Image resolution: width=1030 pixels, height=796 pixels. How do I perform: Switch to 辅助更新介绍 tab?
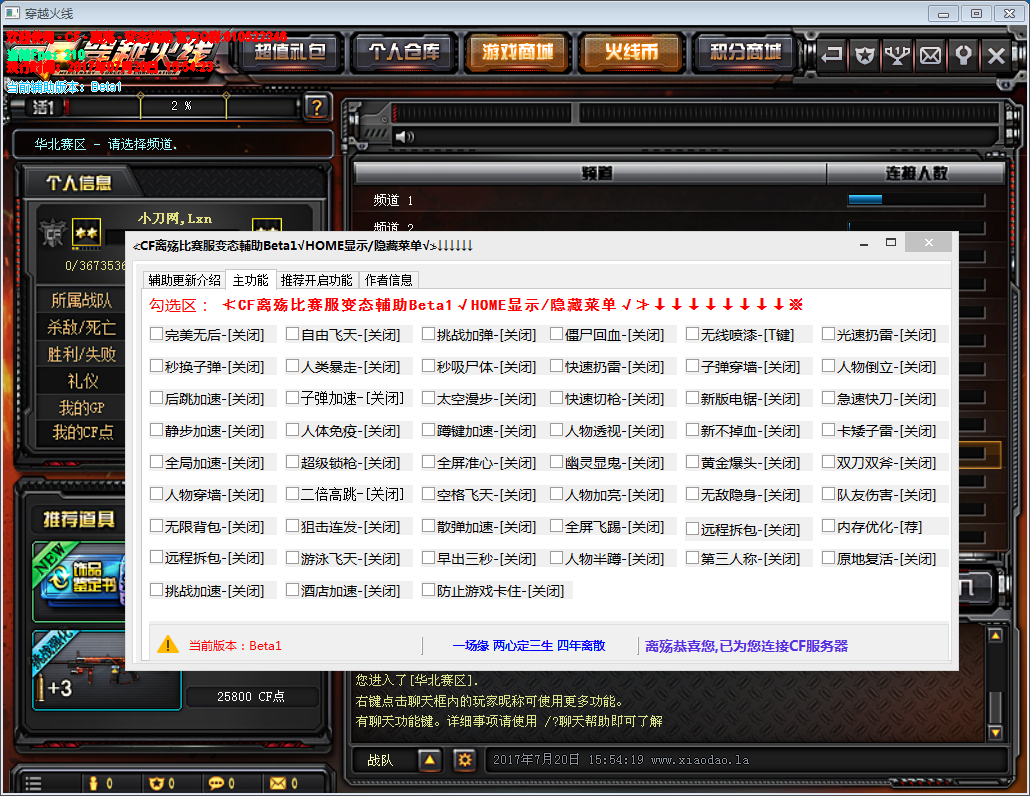click(185, 280)
